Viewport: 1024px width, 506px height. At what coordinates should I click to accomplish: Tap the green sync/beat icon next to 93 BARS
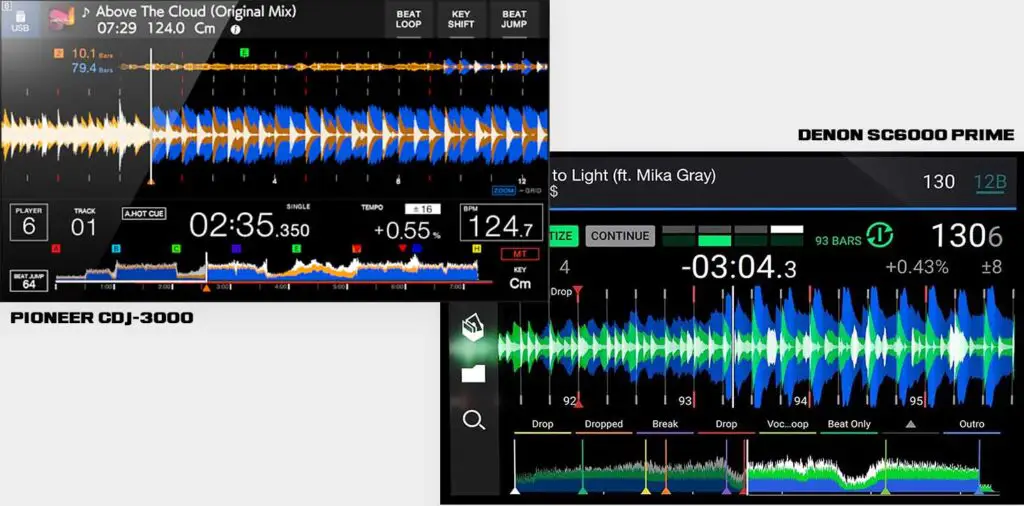pos(880,236)
